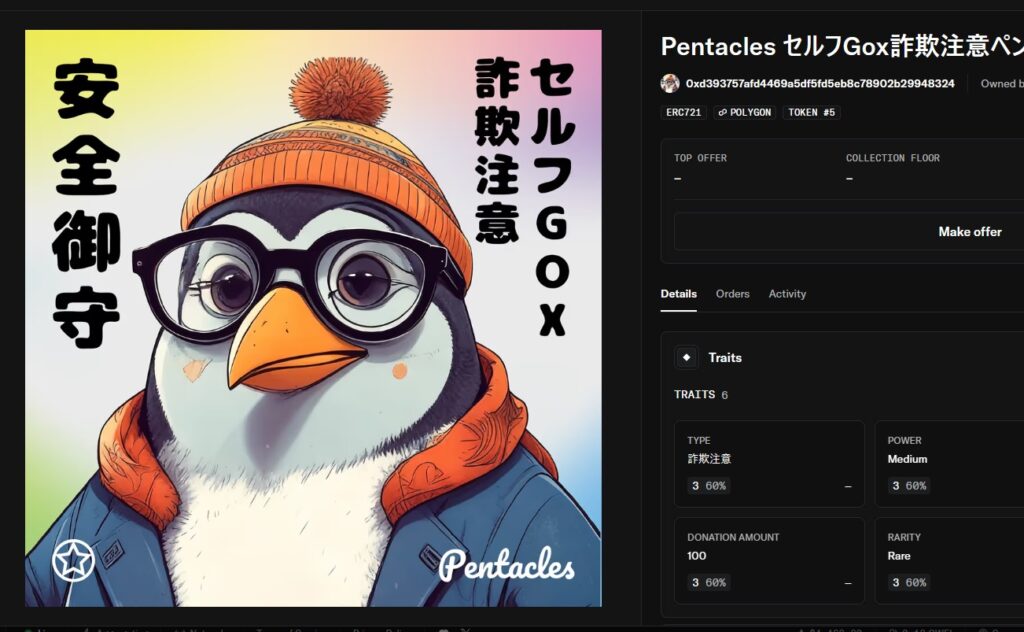
Task: Click the TOP OFFER value
Action: pos(677,178)
